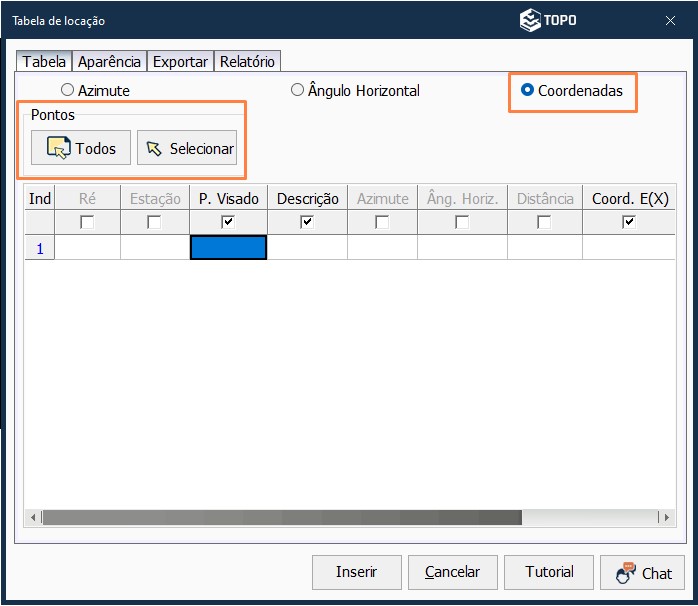Toggle the Âng. Horiz. column checkbox

click(x=462, y=222)
